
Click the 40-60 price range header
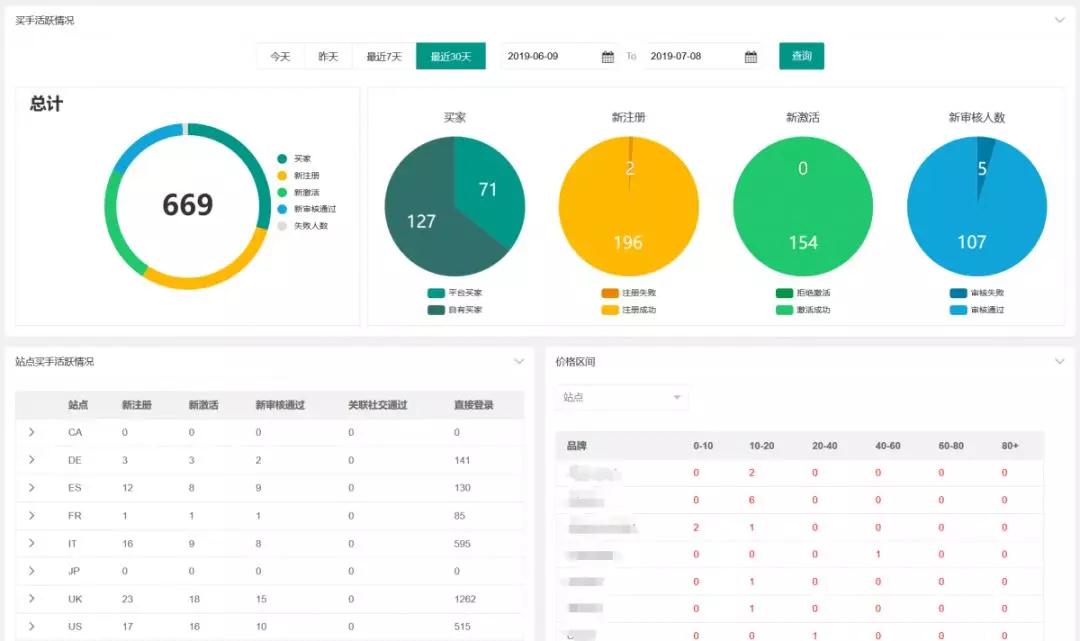pos(888,445)
